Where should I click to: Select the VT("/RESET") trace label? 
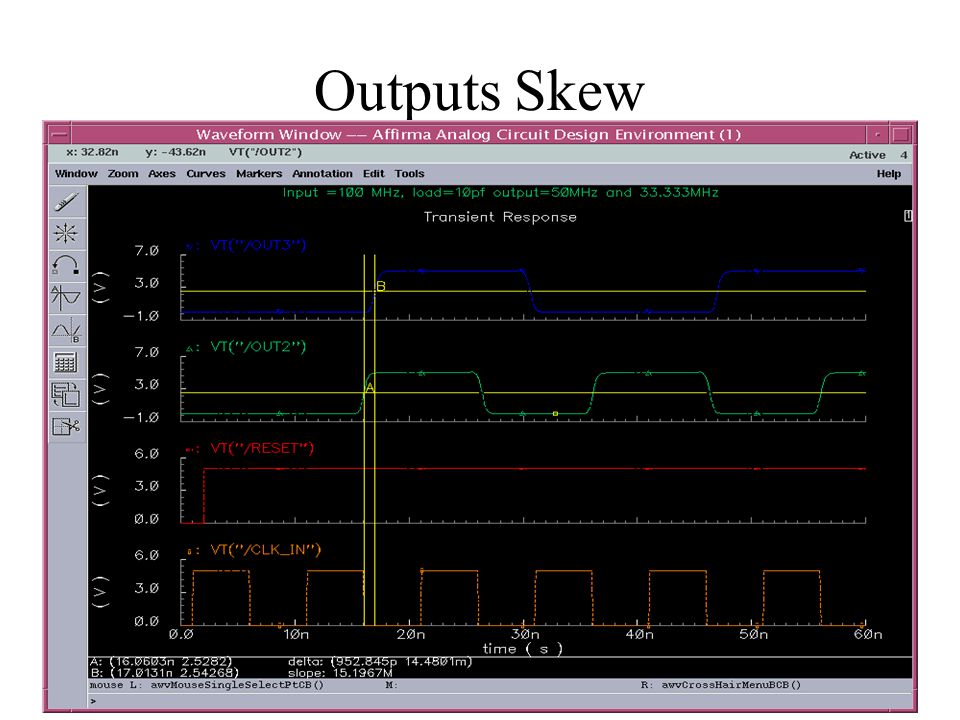(x=261, y=449)
